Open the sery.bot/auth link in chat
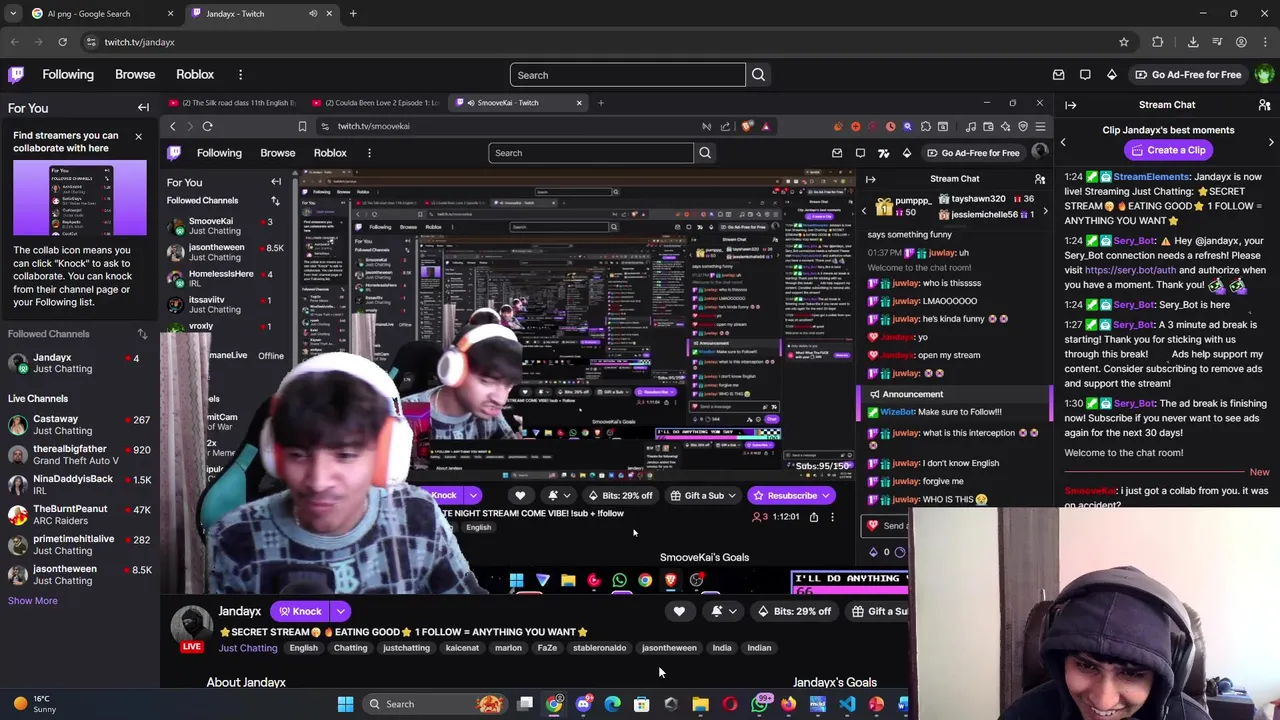The height and width of the screenshot is (720, 1280). point(1130,270)
